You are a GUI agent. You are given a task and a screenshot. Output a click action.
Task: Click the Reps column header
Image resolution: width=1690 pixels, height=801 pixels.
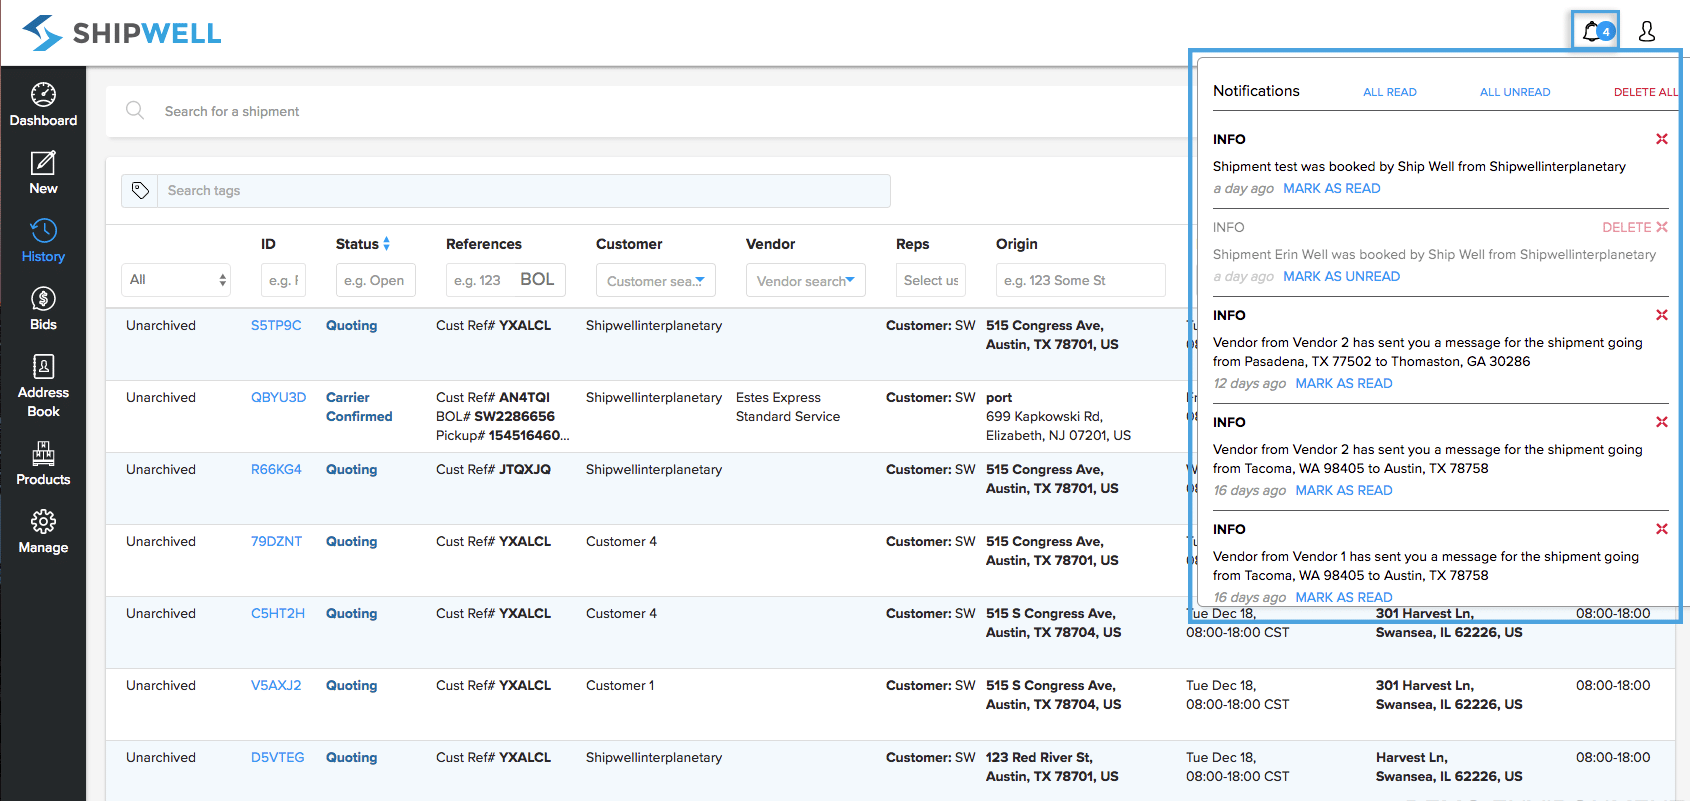pyautogui.click(x=912, y=244)
